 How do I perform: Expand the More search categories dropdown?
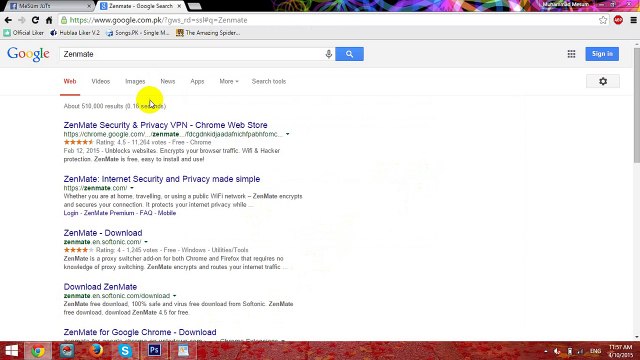tap(229, 81)
